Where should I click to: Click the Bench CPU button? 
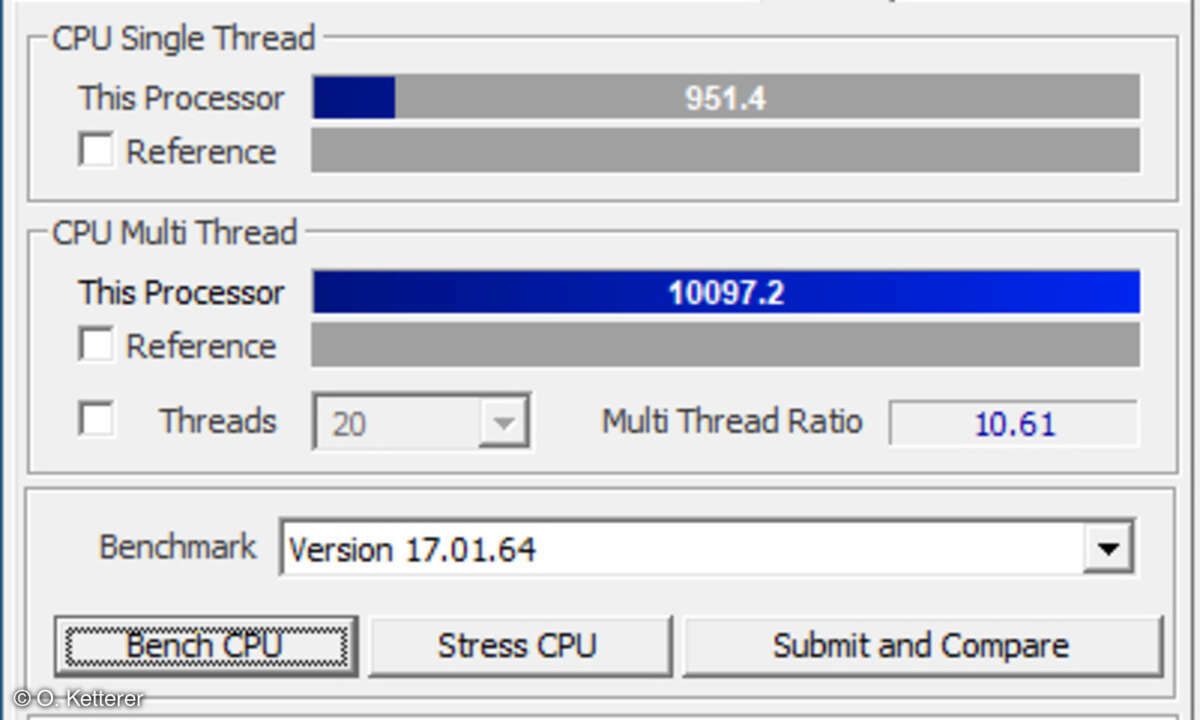(x=205, y=645)
